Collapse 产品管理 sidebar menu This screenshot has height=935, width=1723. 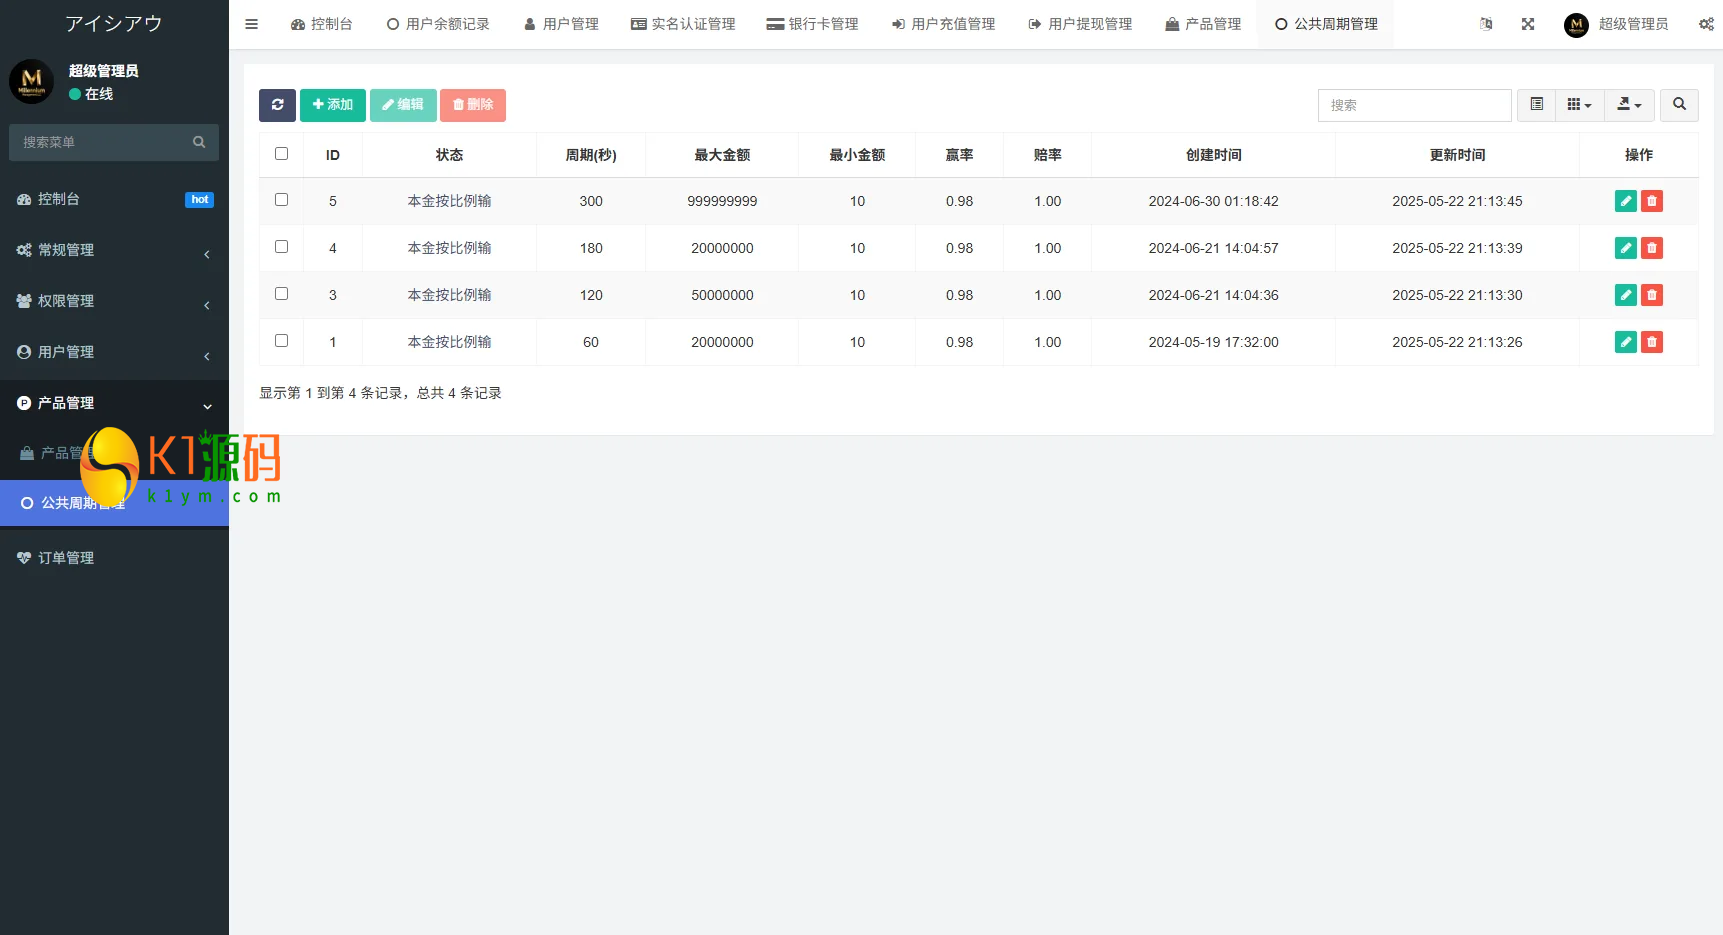click(x=114, y=403)
